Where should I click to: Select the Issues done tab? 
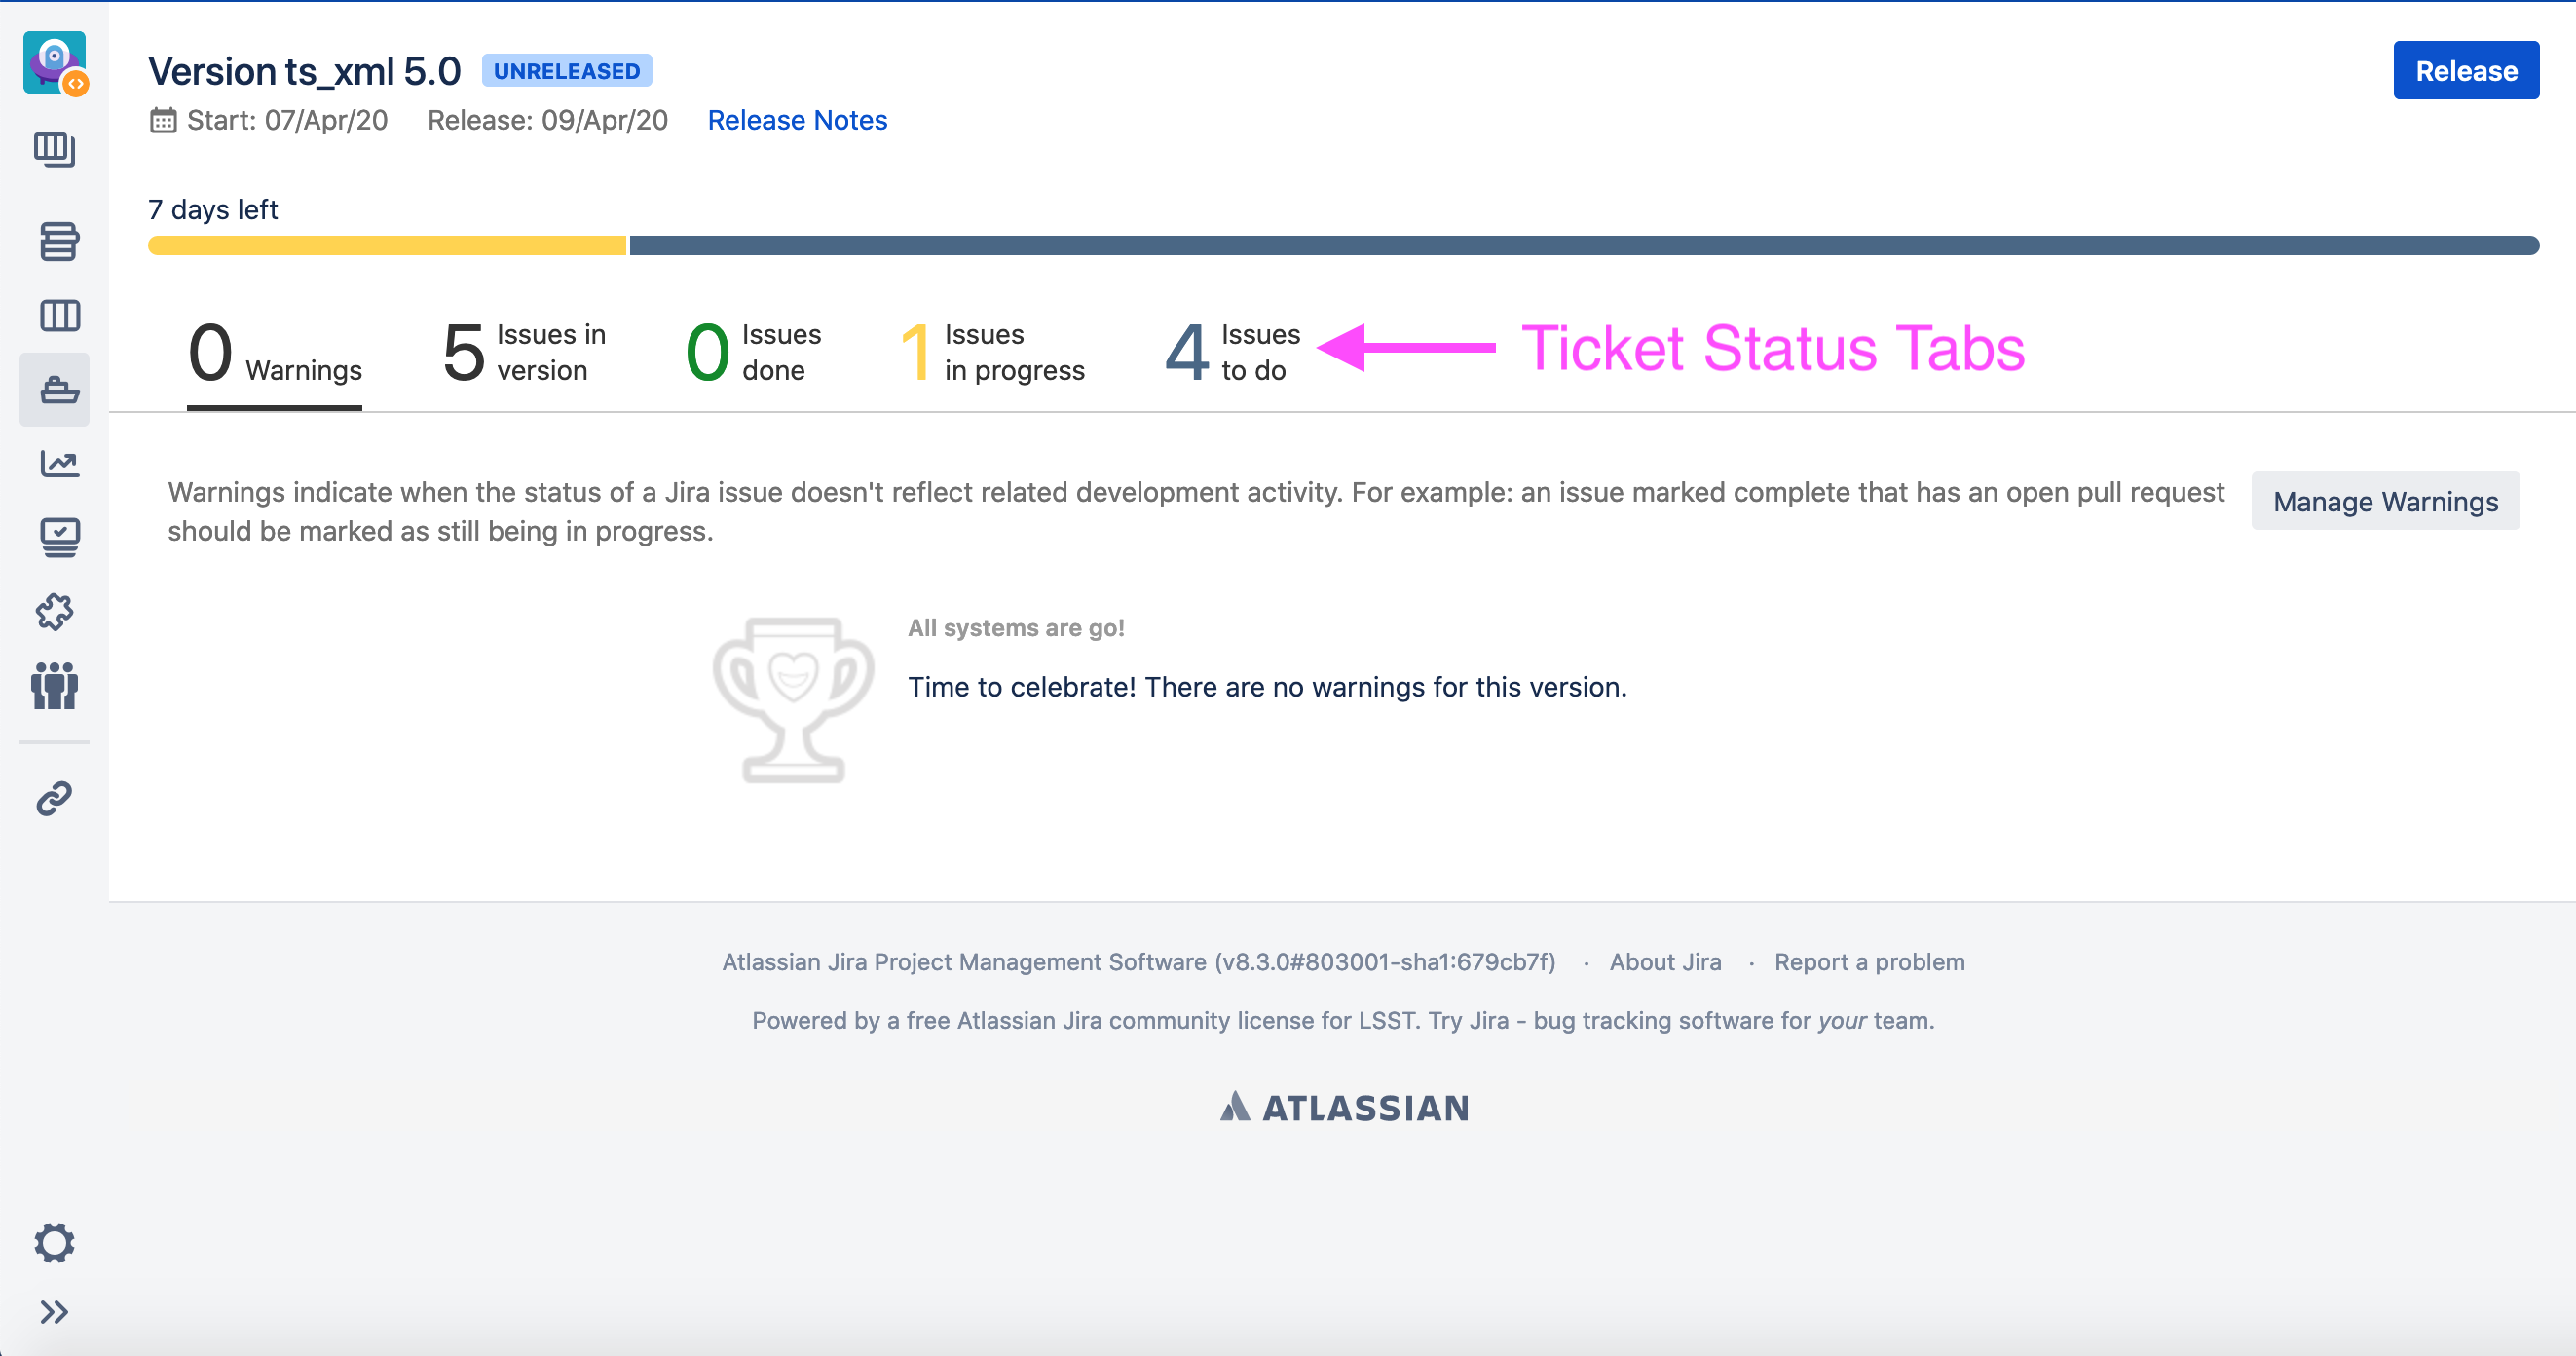point(753,353)
